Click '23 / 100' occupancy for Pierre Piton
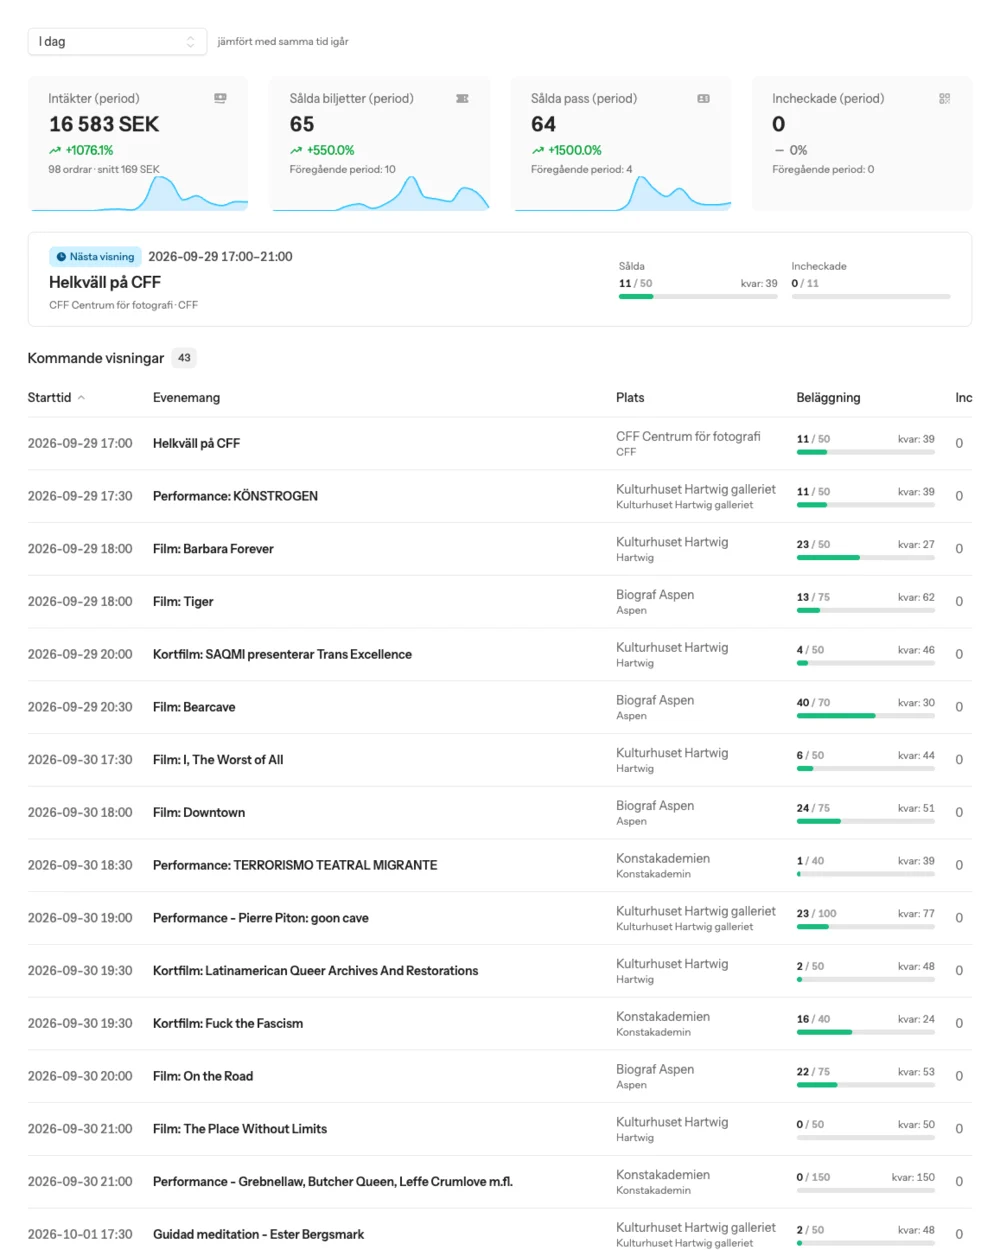The width and height of the screenshot is (1000, 1250). [817, 913]
